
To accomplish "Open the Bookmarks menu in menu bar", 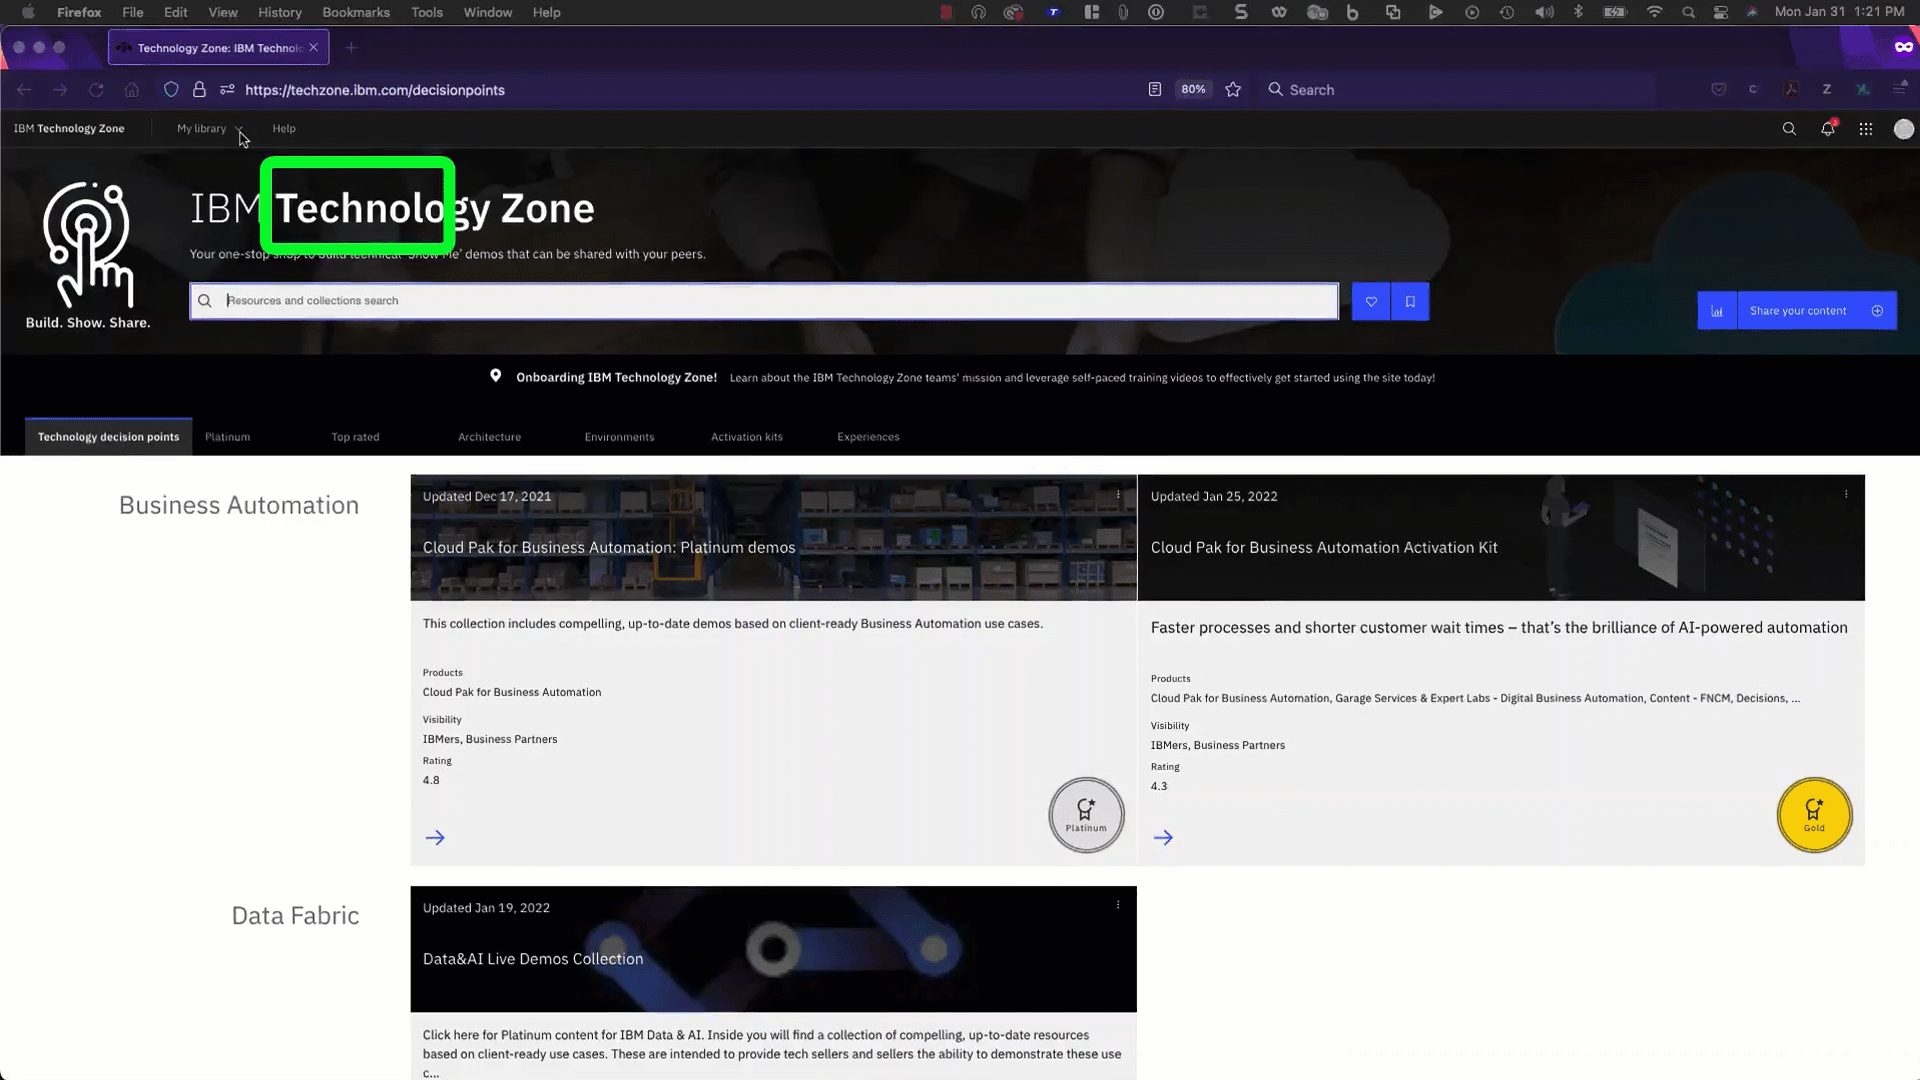I will click(355, 12).
